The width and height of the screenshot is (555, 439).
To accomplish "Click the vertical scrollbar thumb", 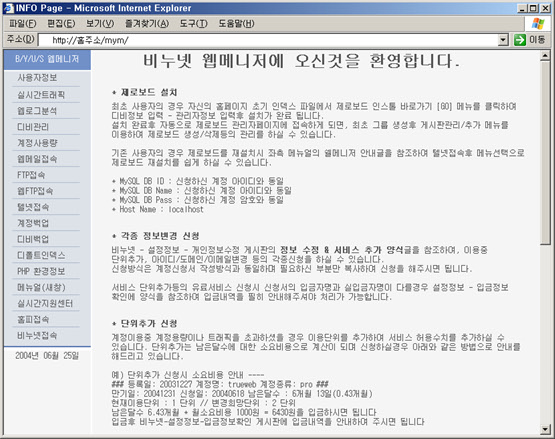I will pos(545,153).
